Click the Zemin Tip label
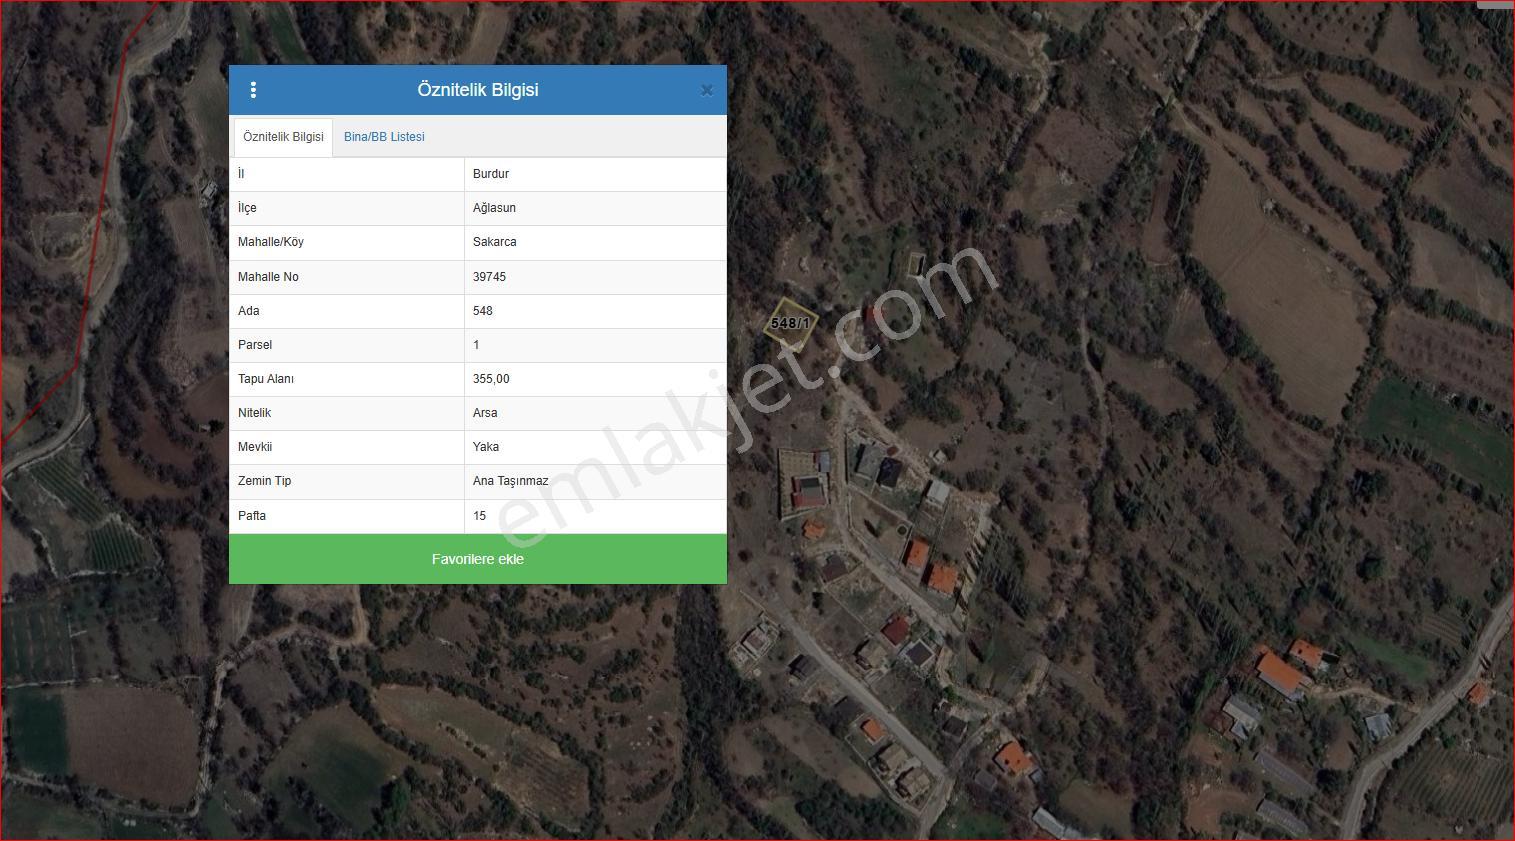1515x841 pixels. coord(264,481)
